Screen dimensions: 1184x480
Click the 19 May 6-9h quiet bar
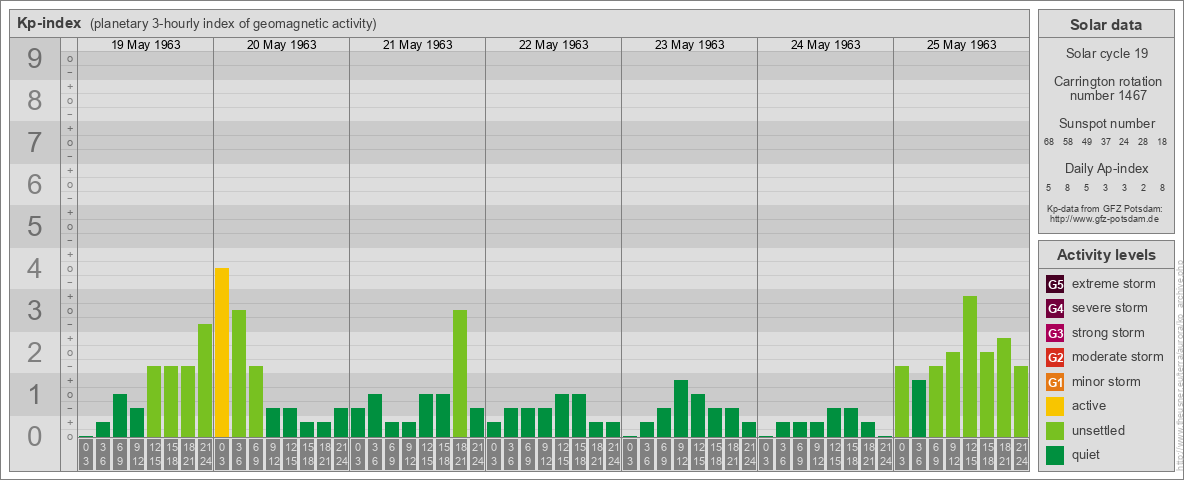[x=119, y=415]
